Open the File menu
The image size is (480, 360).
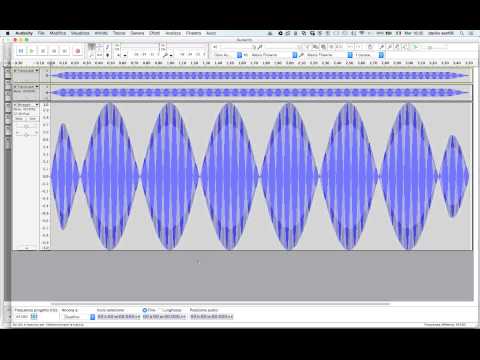pos(41,33)
